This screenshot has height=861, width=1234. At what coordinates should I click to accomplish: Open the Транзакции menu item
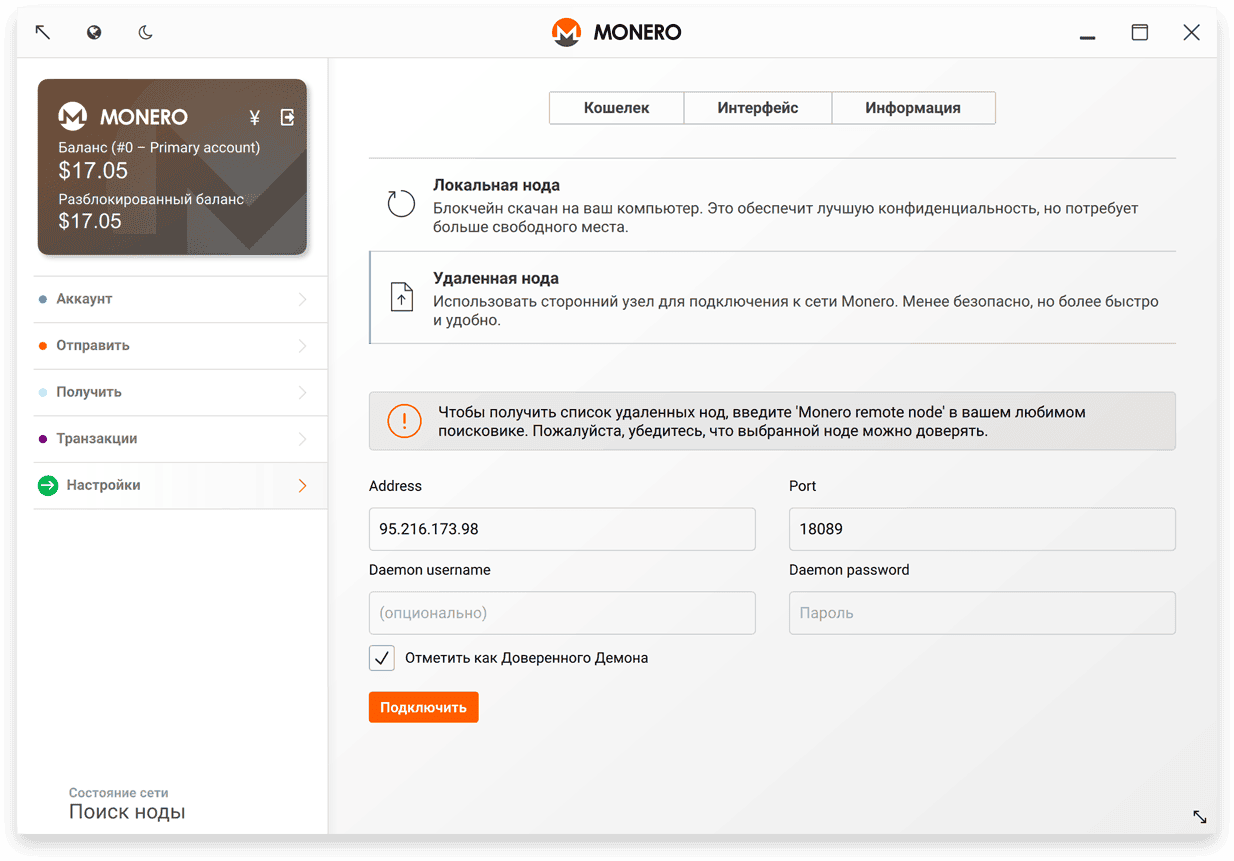pyautogui.click(x=181, y=439)
